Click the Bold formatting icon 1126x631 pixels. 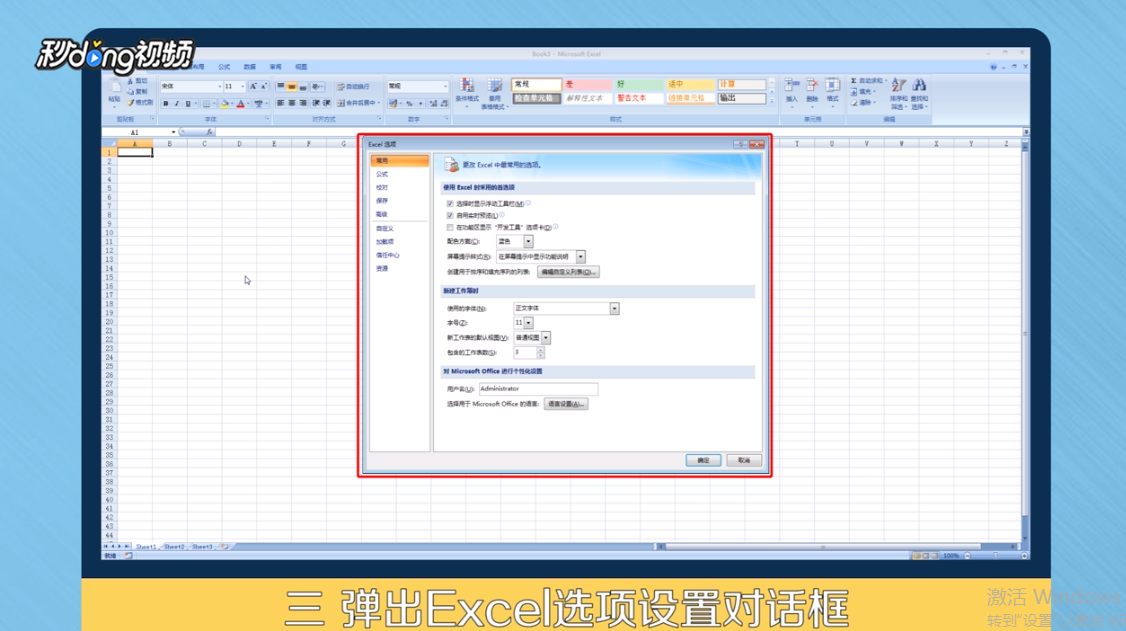(166, 104)
